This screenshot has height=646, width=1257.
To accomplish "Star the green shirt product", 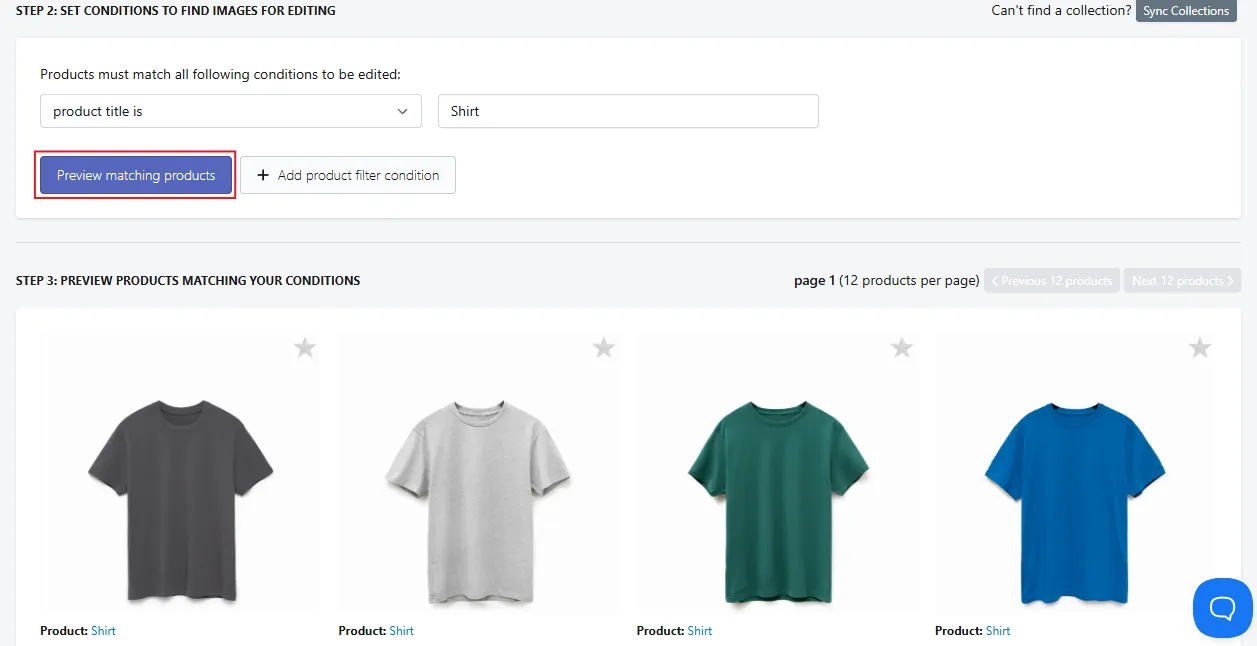I will (x=902, y=348).
